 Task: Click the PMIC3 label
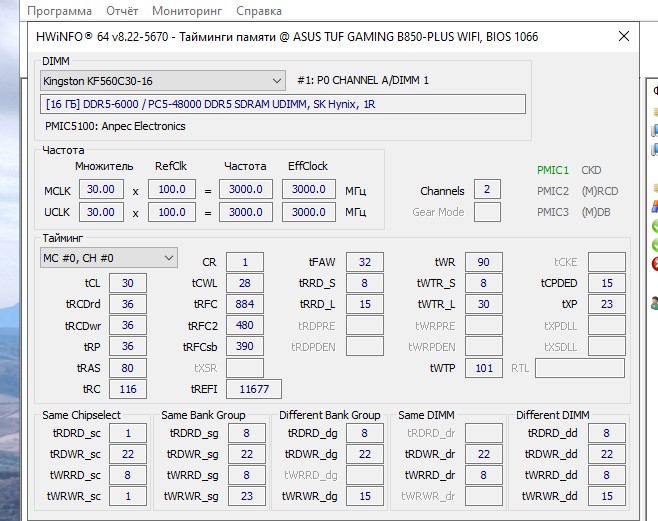coord(553,212)
